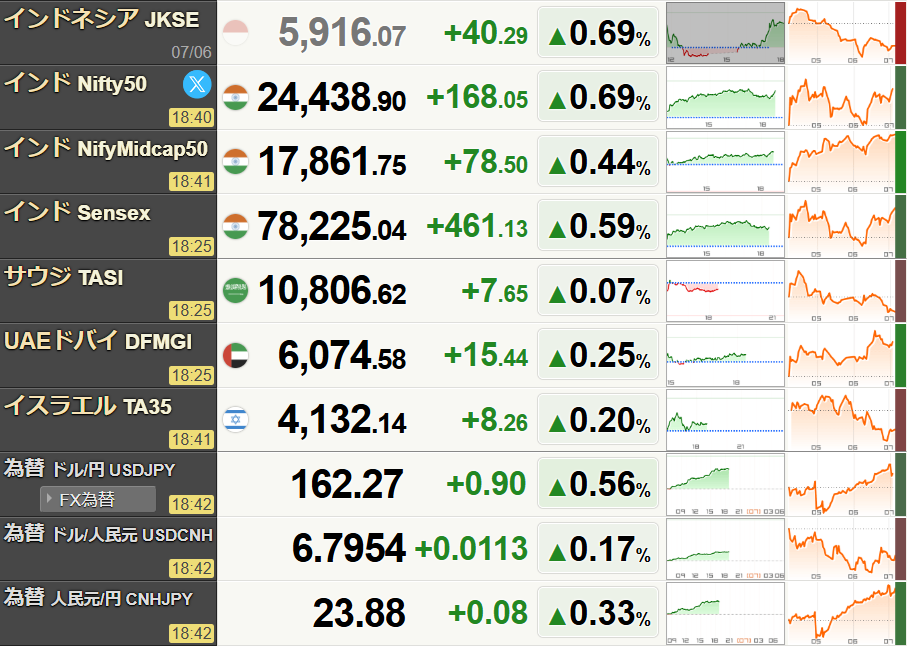Open the USDJPY orange multi-day chart
This screenshot has width=907, height=646.
[841, 485]
